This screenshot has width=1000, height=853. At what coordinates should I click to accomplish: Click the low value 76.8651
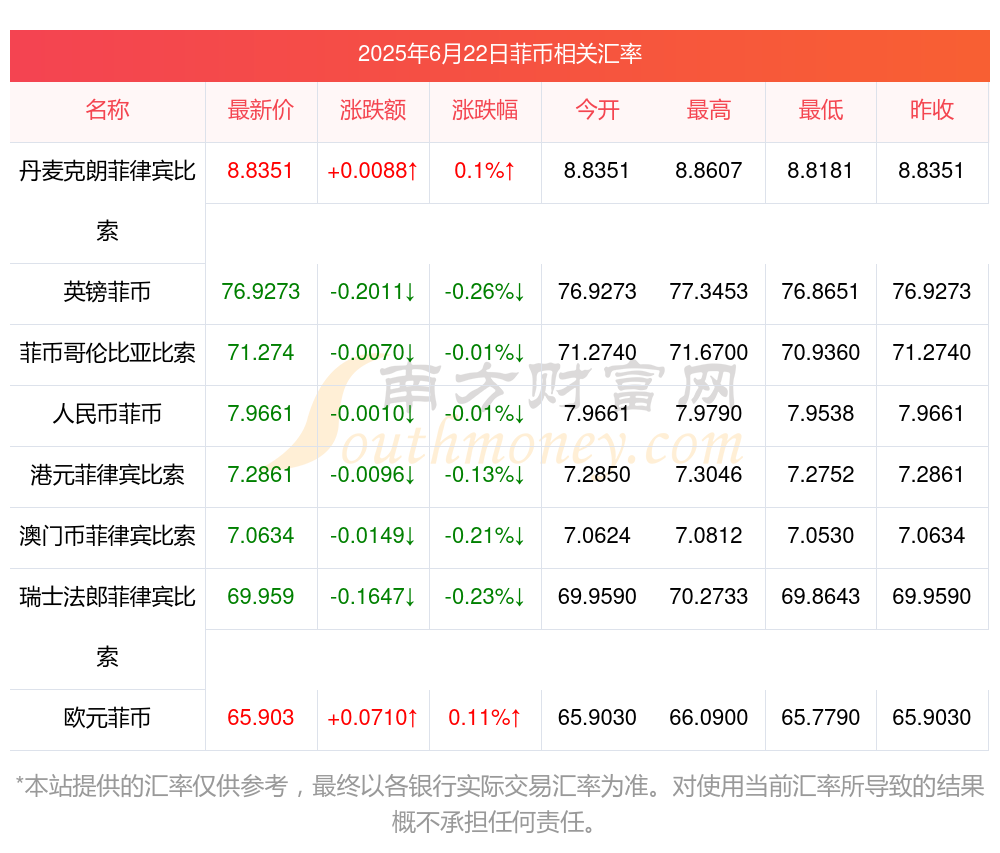pos(821,291)
